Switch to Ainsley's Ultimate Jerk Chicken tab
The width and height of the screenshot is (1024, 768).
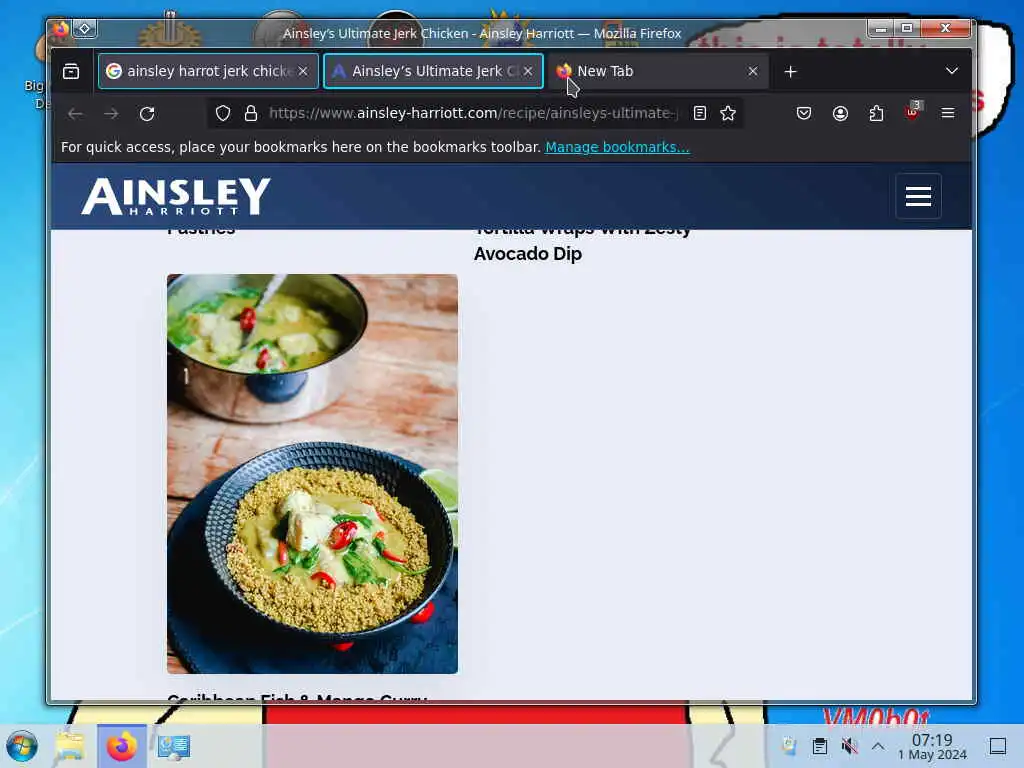pos(433,71)
